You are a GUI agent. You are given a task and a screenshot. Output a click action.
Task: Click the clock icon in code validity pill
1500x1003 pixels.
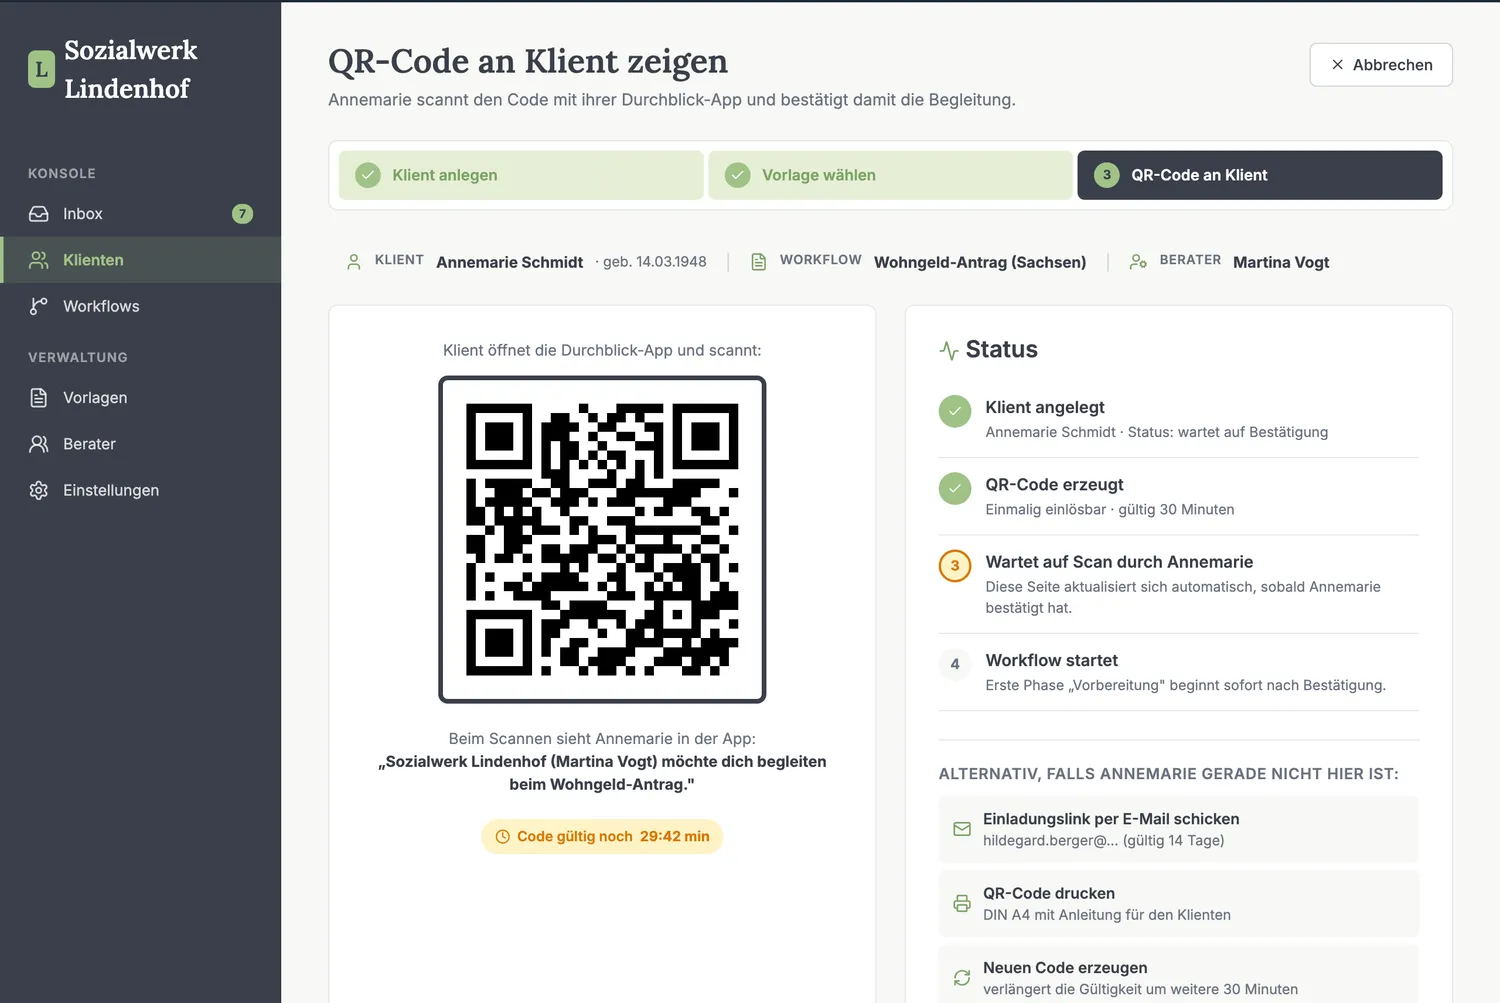503,837
